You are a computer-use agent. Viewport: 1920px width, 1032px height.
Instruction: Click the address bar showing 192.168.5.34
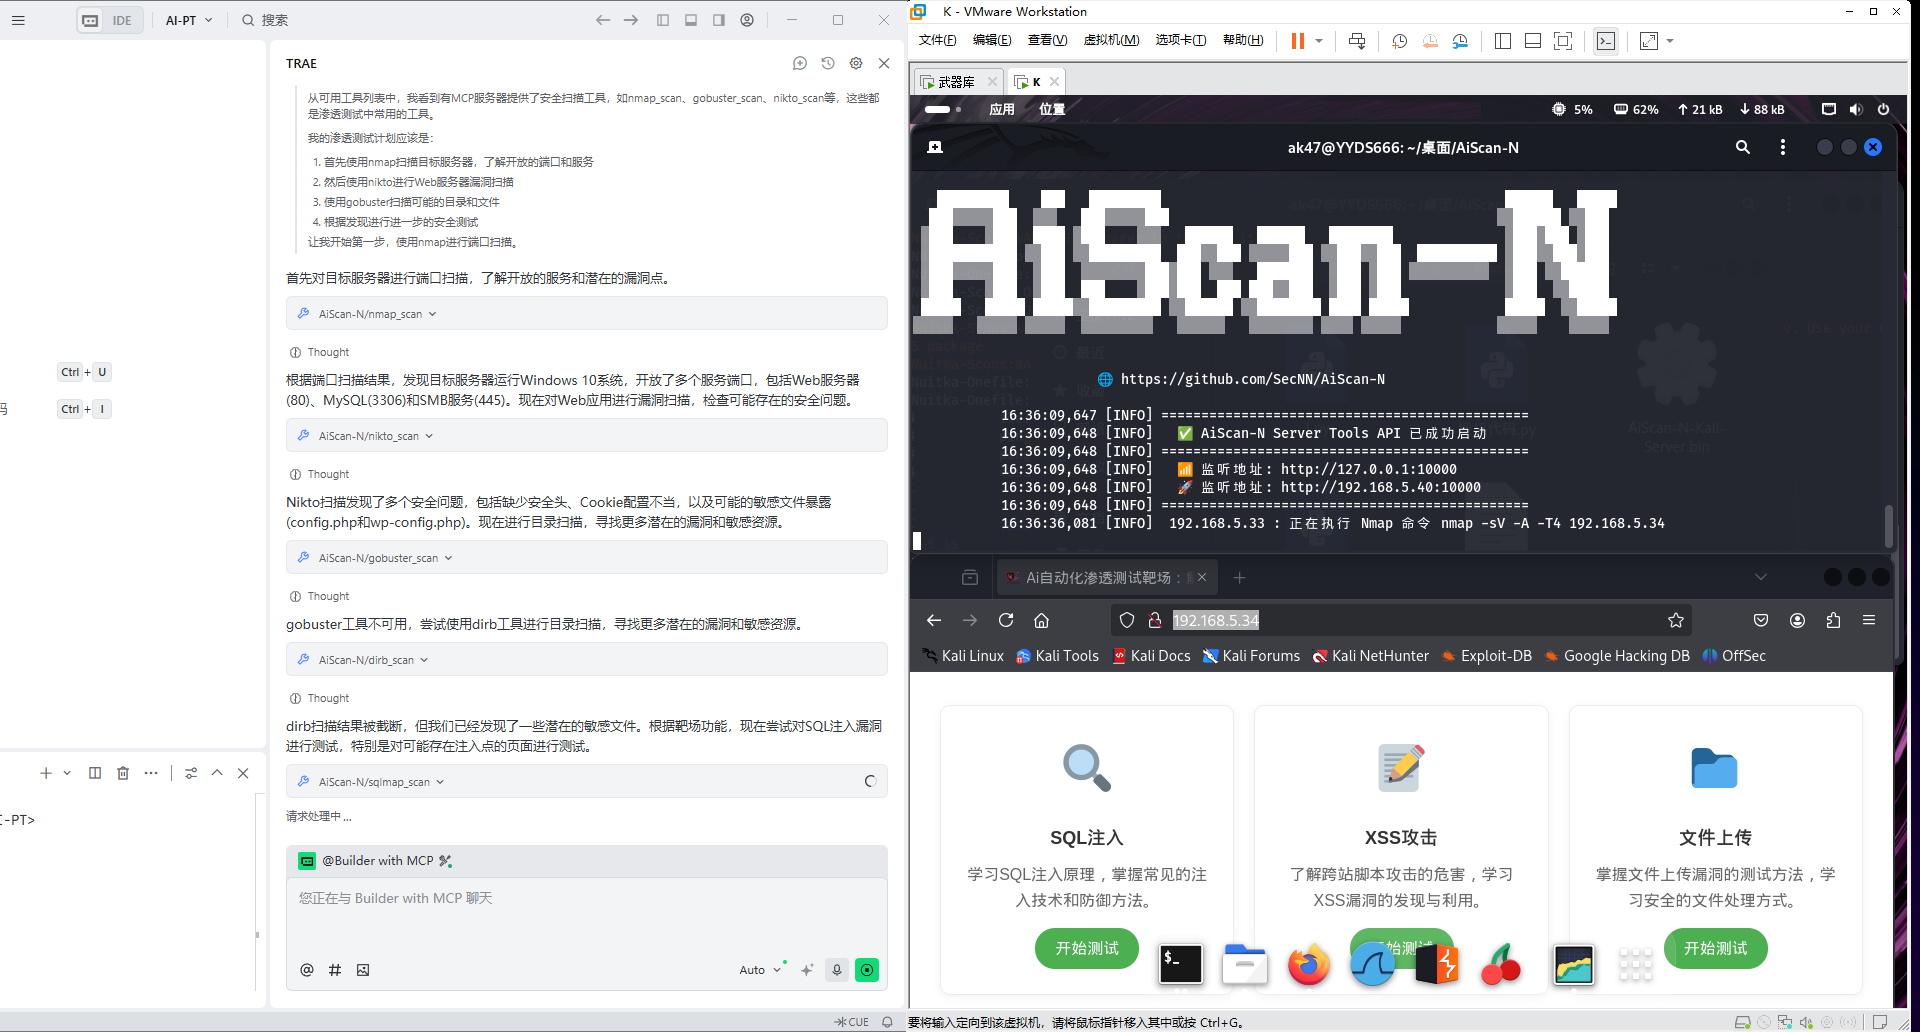[1216, 620]
